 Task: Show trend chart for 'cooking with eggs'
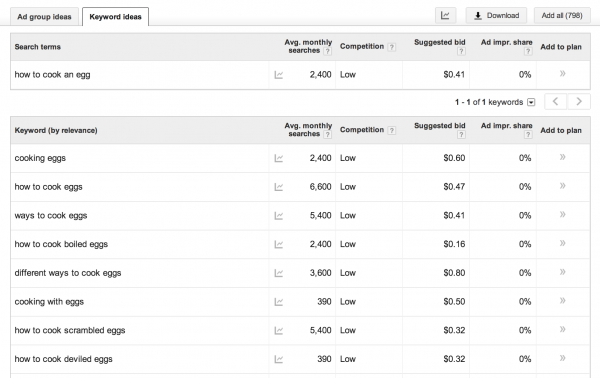(x=279, y=302)
